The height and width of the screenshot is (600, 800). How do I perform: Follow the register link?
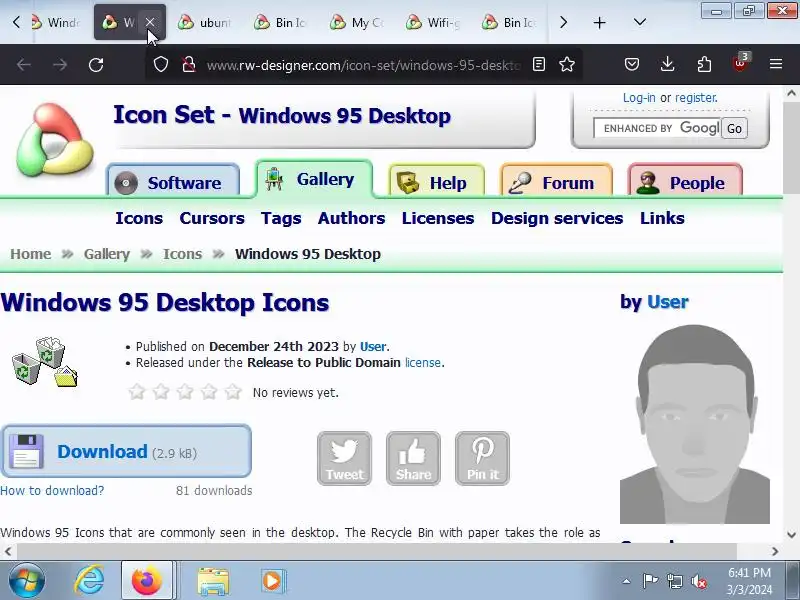(695, 97)
